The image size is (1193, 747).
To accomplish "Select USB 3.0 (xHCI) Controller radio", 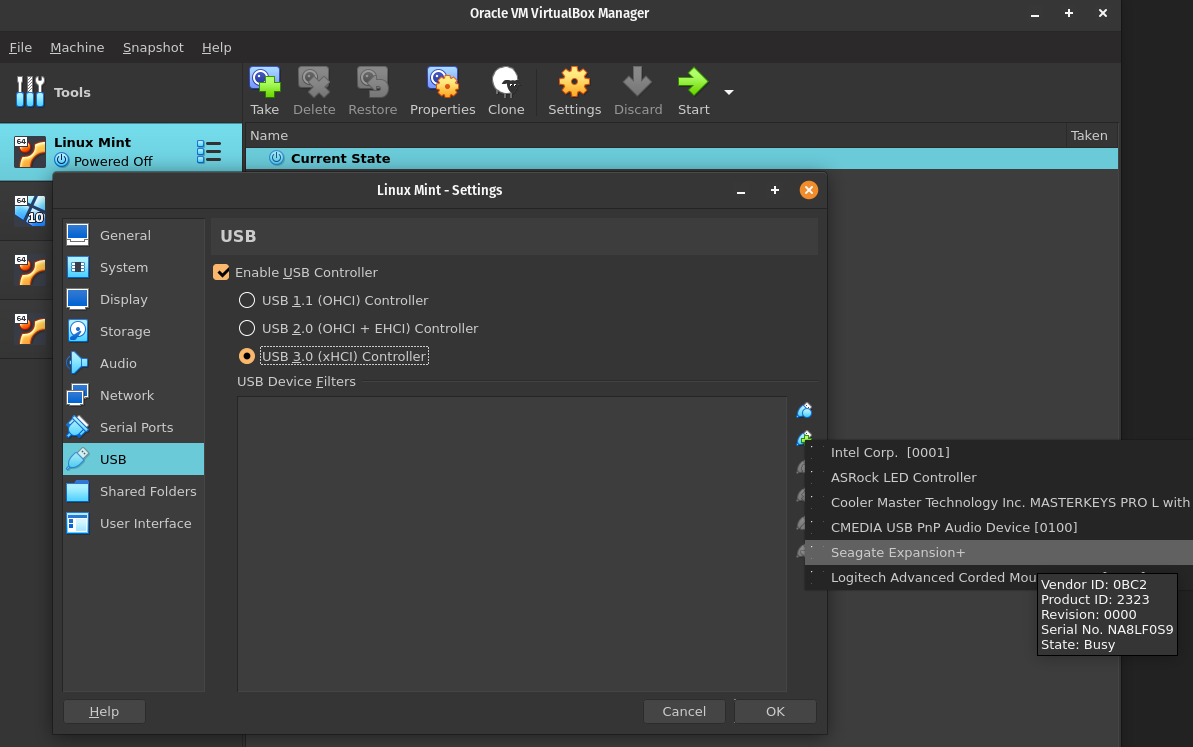I will click(x=247, y=356).
